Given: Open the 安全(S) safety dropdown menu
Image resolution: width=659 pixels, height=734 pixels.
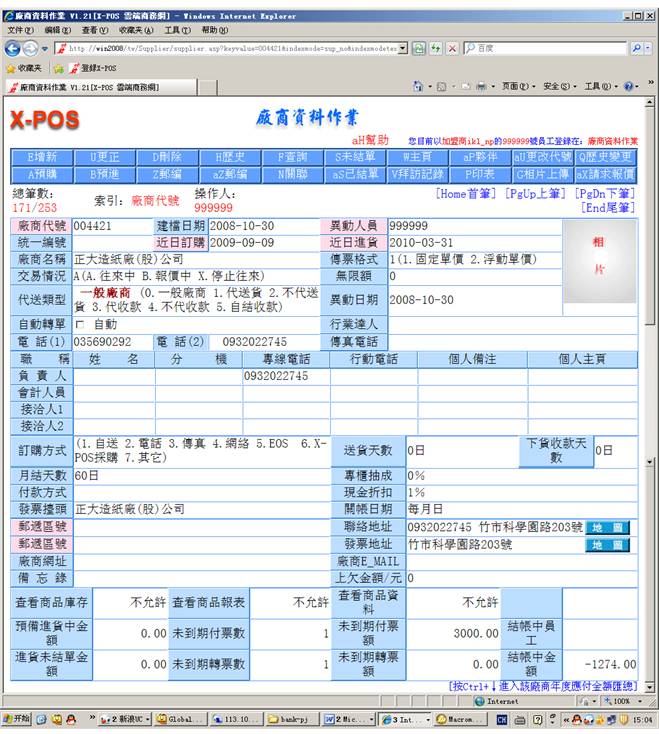Looking at the screenshot, I should point(559,87).
